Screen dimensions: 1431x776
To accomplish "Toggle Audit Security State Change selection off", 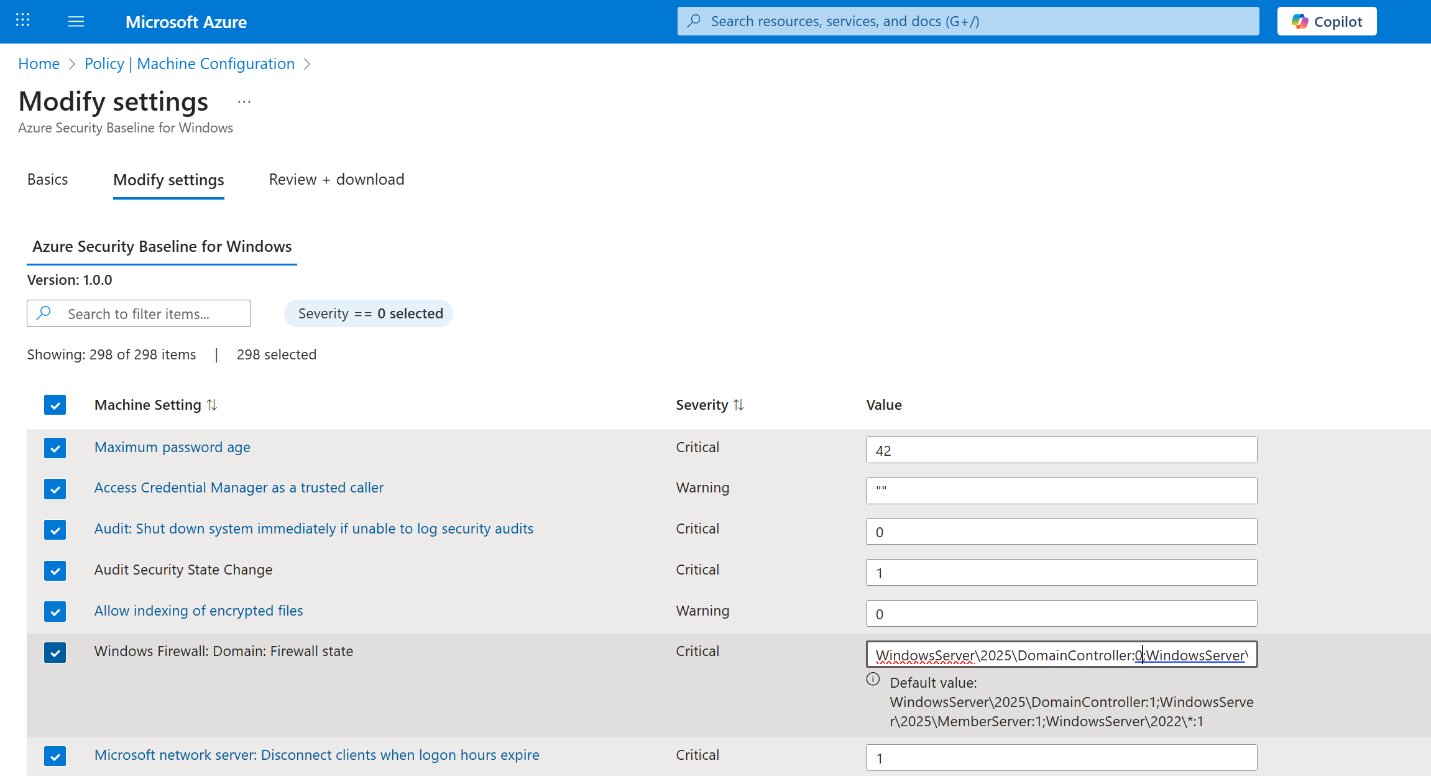I will pyautogui.click(x=55, y=571).
